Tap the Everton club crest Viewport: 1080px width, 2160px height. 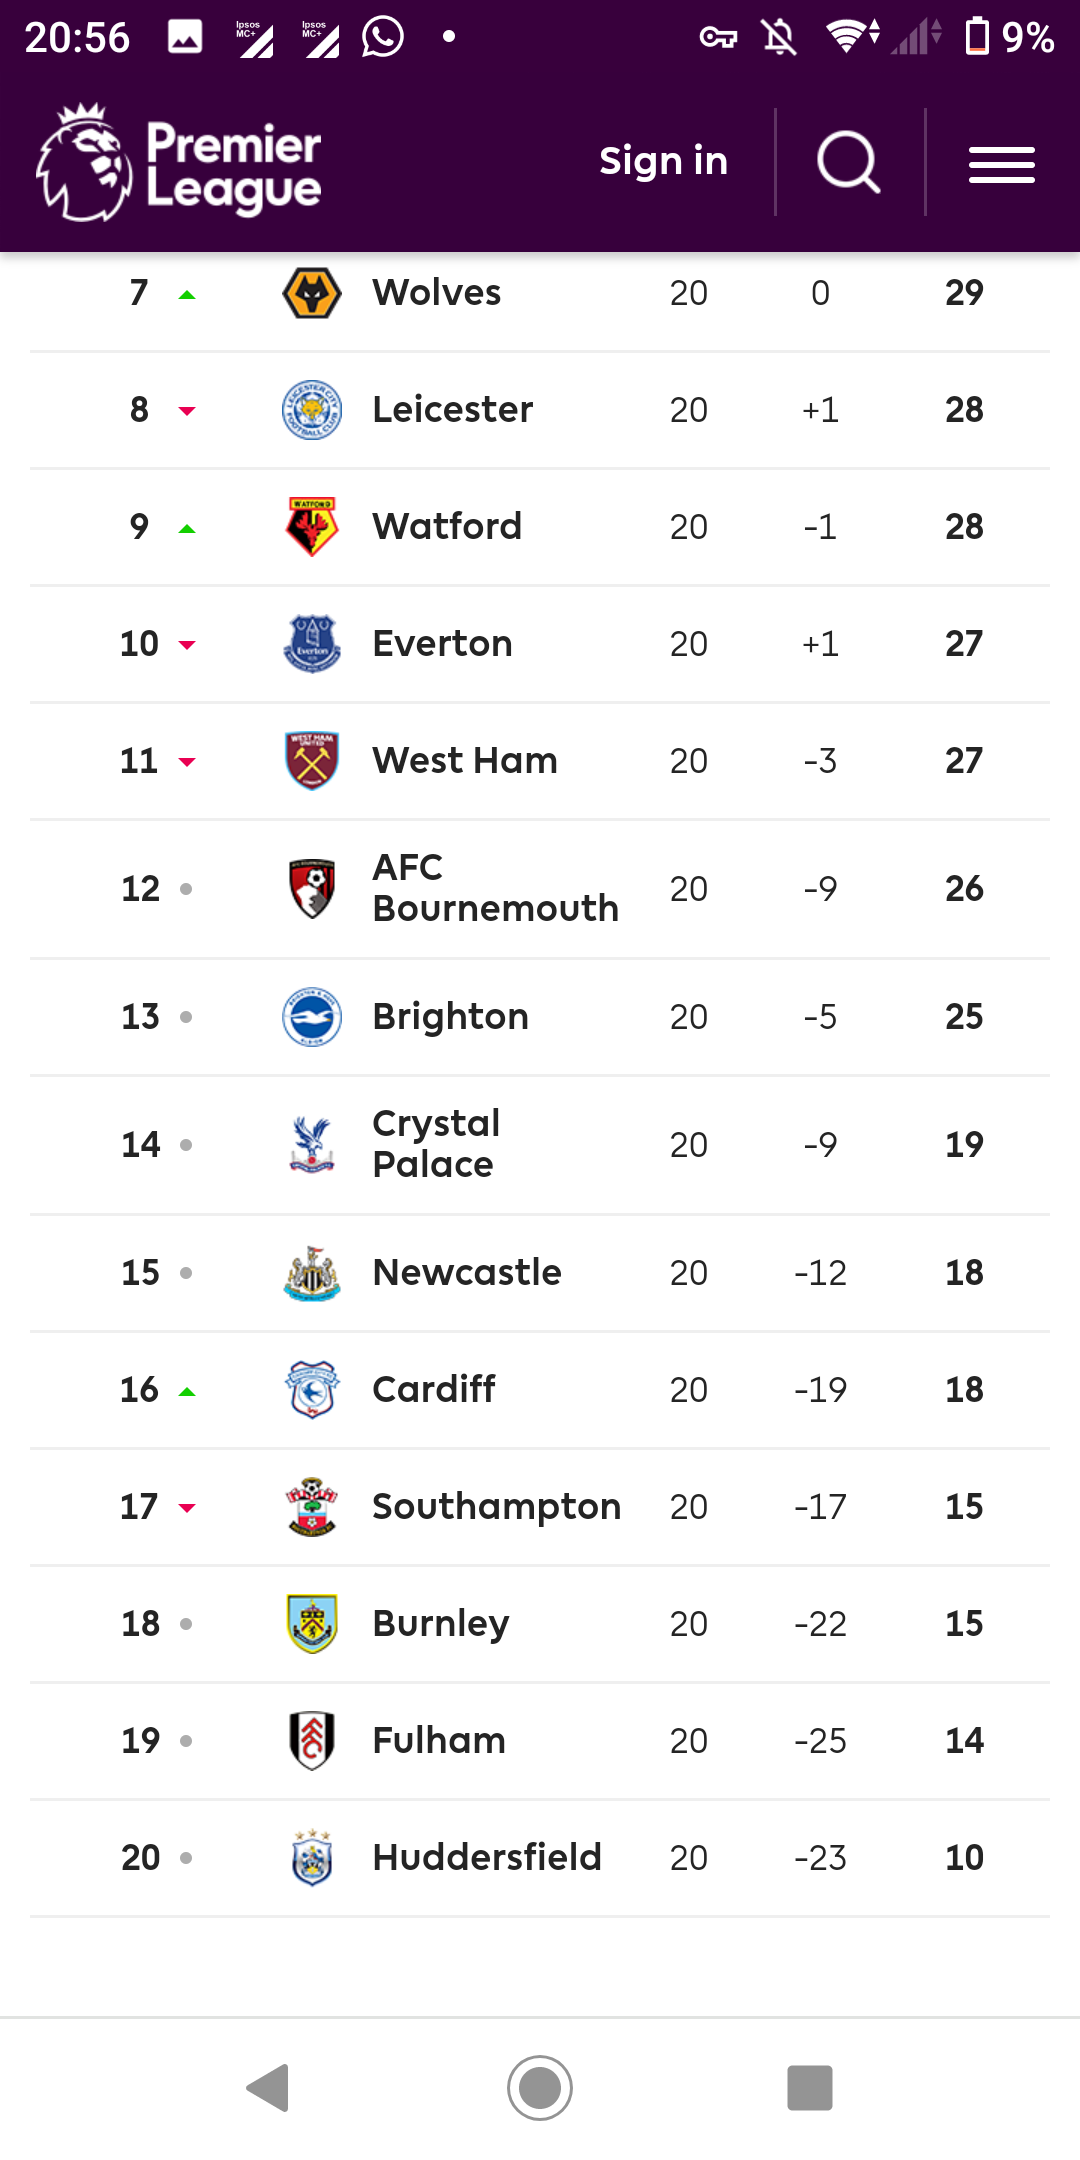click(312, 644)
